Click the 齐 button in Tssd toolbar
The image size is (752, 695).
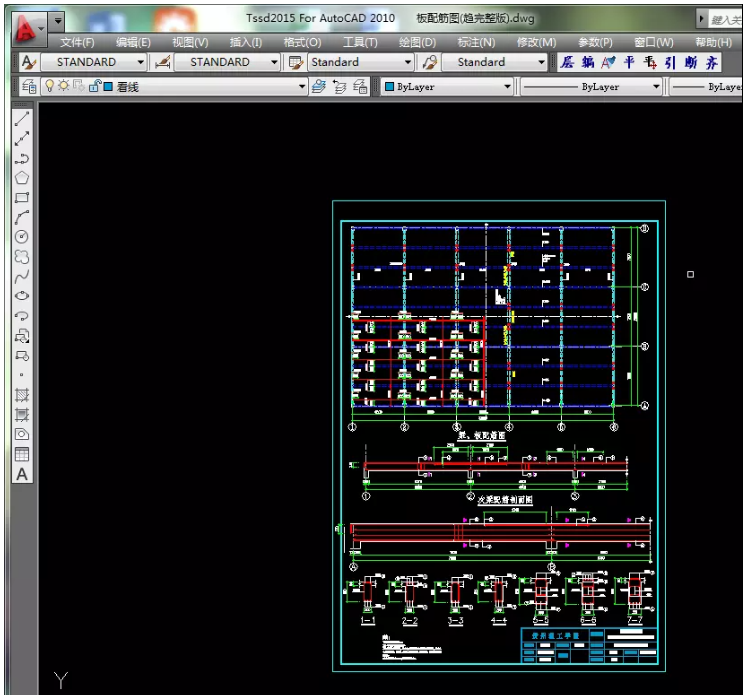pyautogui.click(x=711, y=62)
